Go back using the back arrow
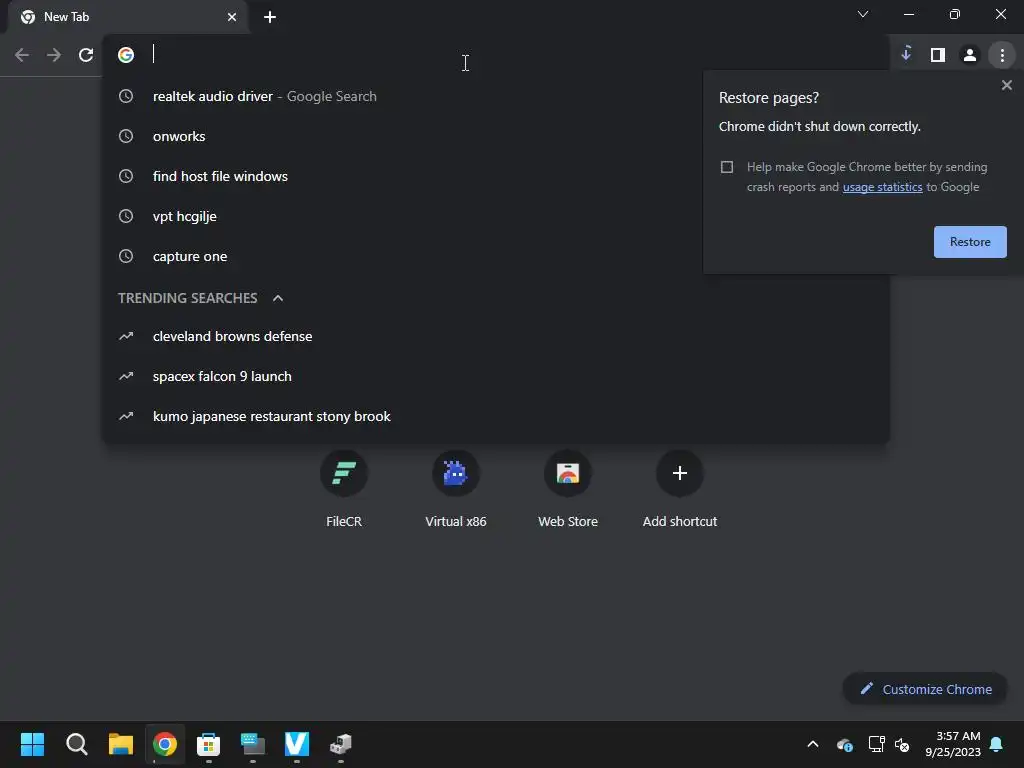Screen dimensions: 1024x768 (22, 55)
